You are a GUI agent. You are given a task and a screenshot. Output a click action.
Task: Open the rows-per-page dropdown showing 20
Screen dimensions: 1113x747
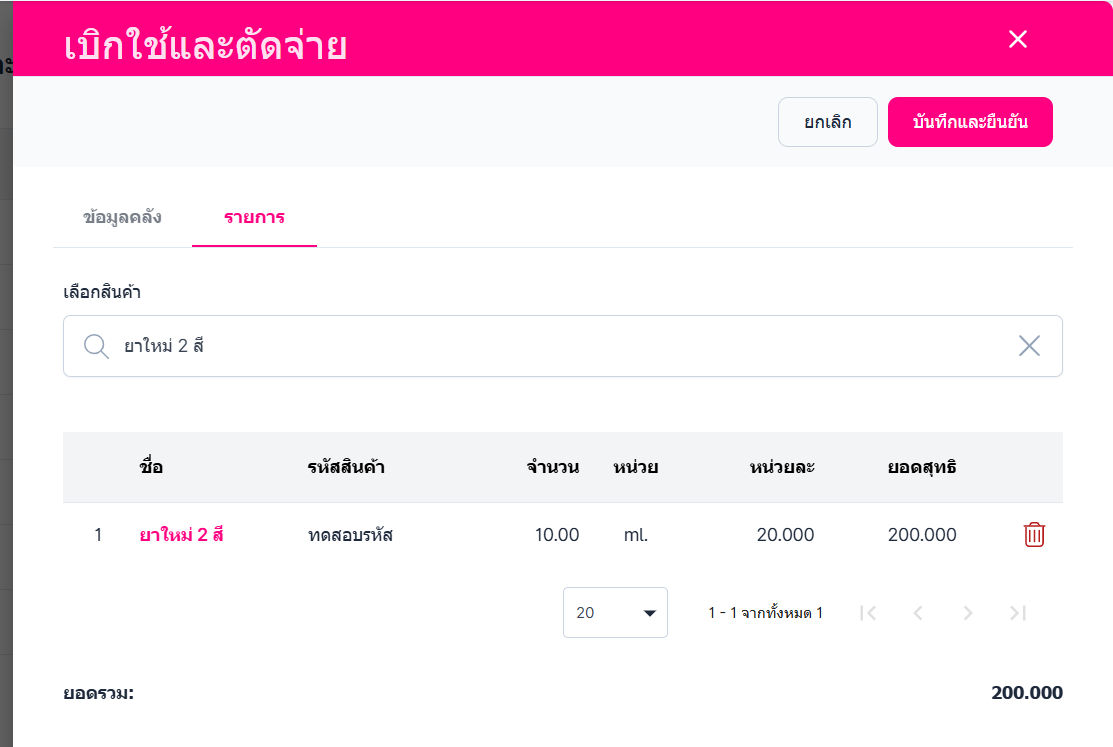pos(615,612)
